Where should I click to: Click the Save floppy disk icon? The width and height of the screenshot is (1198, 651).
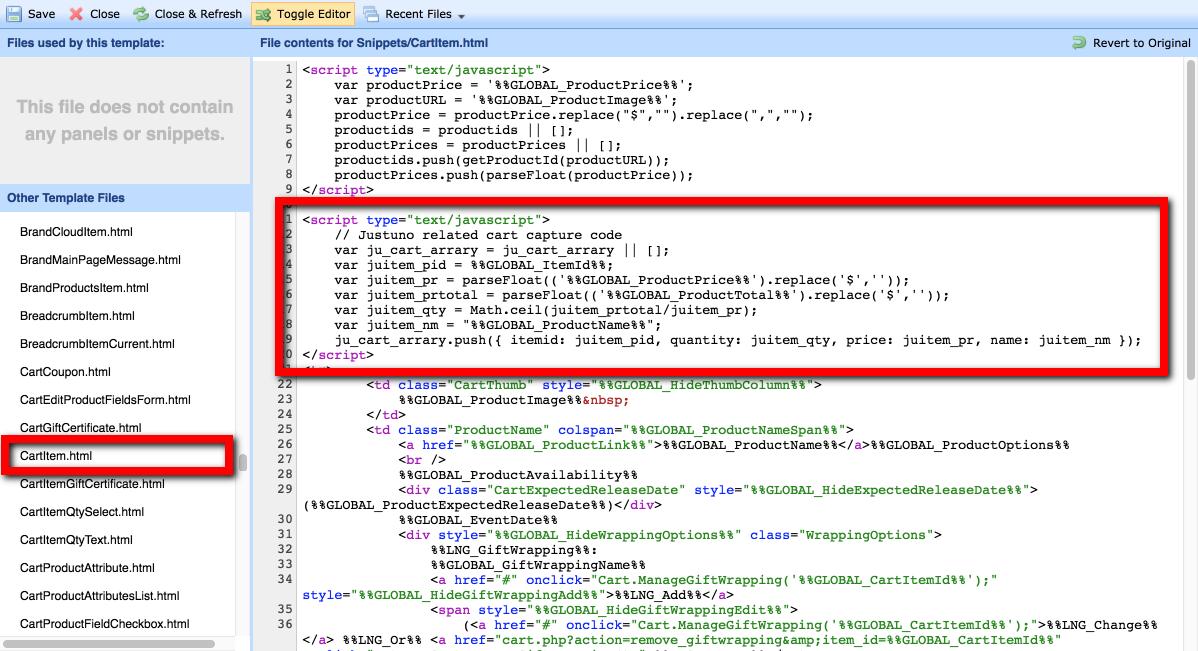13,13
